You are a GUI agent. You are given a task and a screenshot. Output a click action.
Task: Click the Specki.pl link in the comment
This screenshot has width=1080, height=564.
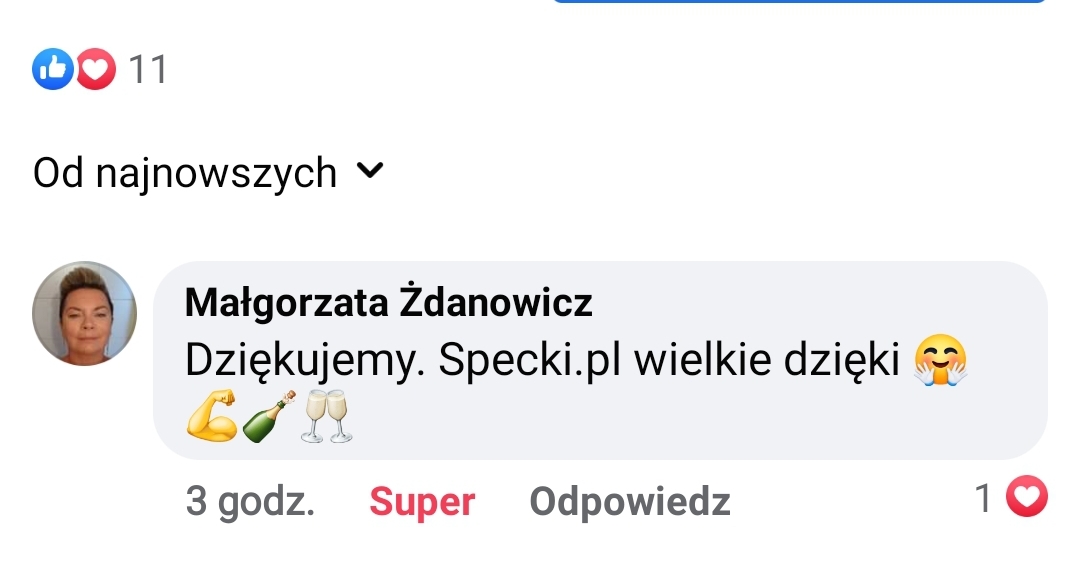point(530,359)
